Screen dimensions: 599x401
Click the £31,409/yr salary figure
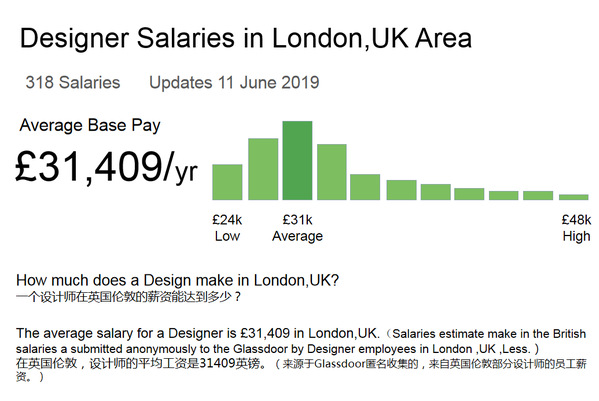[x=106, y=167]
